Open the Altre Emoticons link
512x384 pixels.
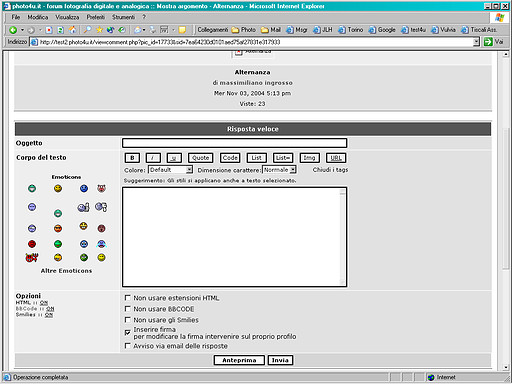click(66, 271)
